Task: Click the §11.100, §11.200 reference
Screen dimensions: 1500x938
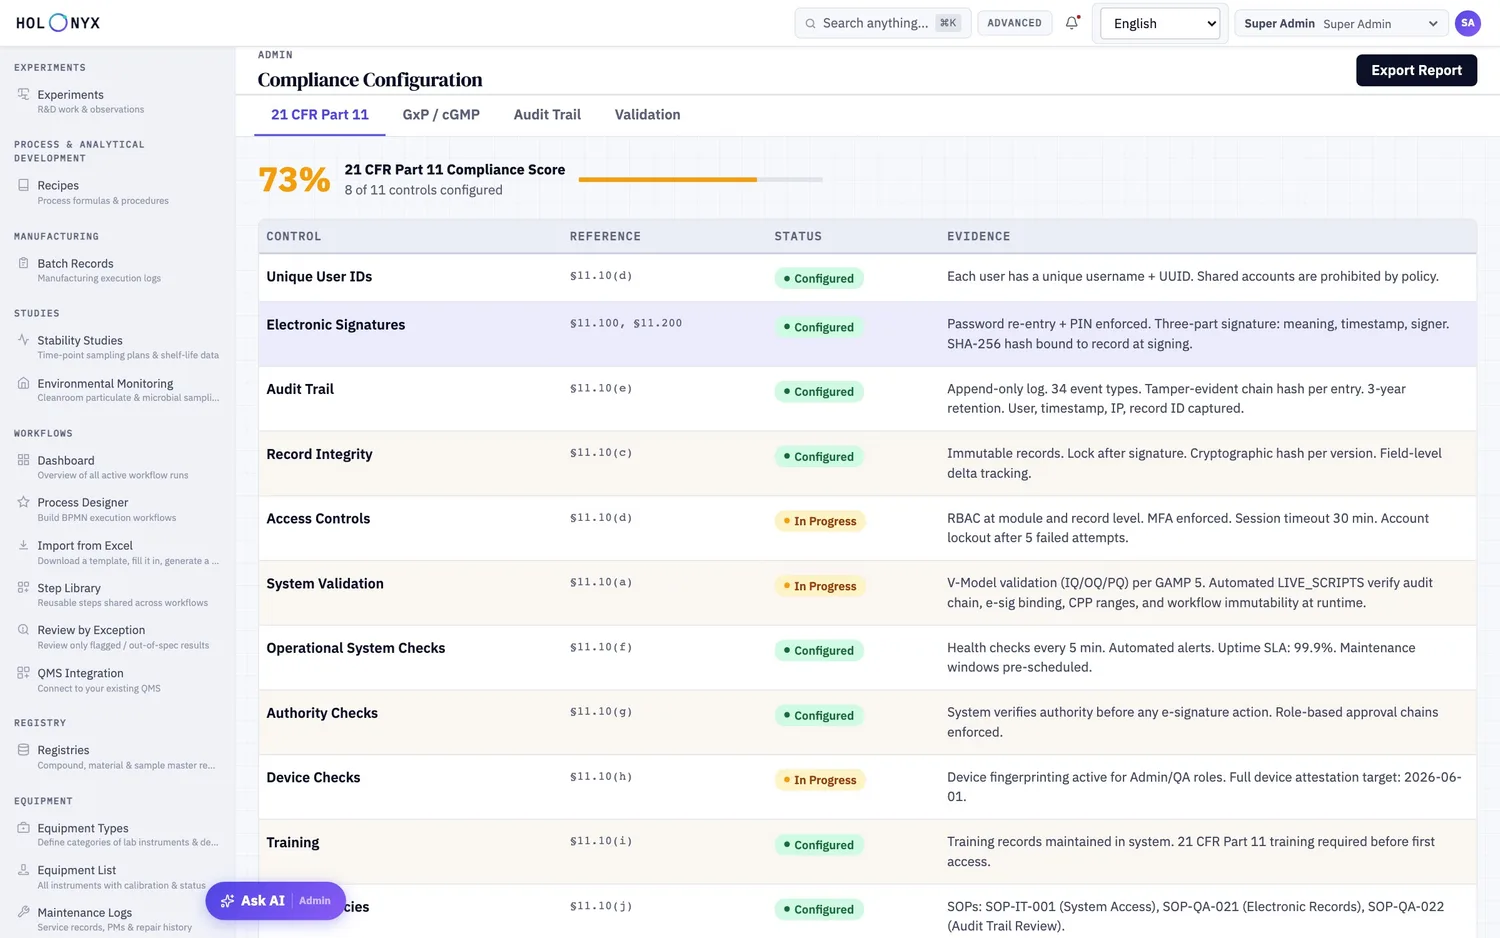Action: 626,323
